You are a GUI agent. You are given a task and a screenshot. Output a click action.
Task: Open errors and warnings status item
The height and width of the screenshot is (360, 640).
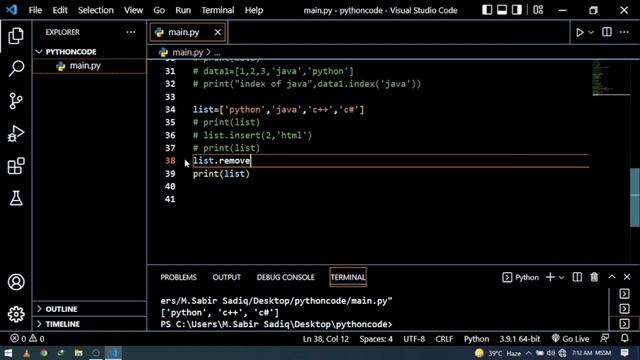click(x=27, y=339)
